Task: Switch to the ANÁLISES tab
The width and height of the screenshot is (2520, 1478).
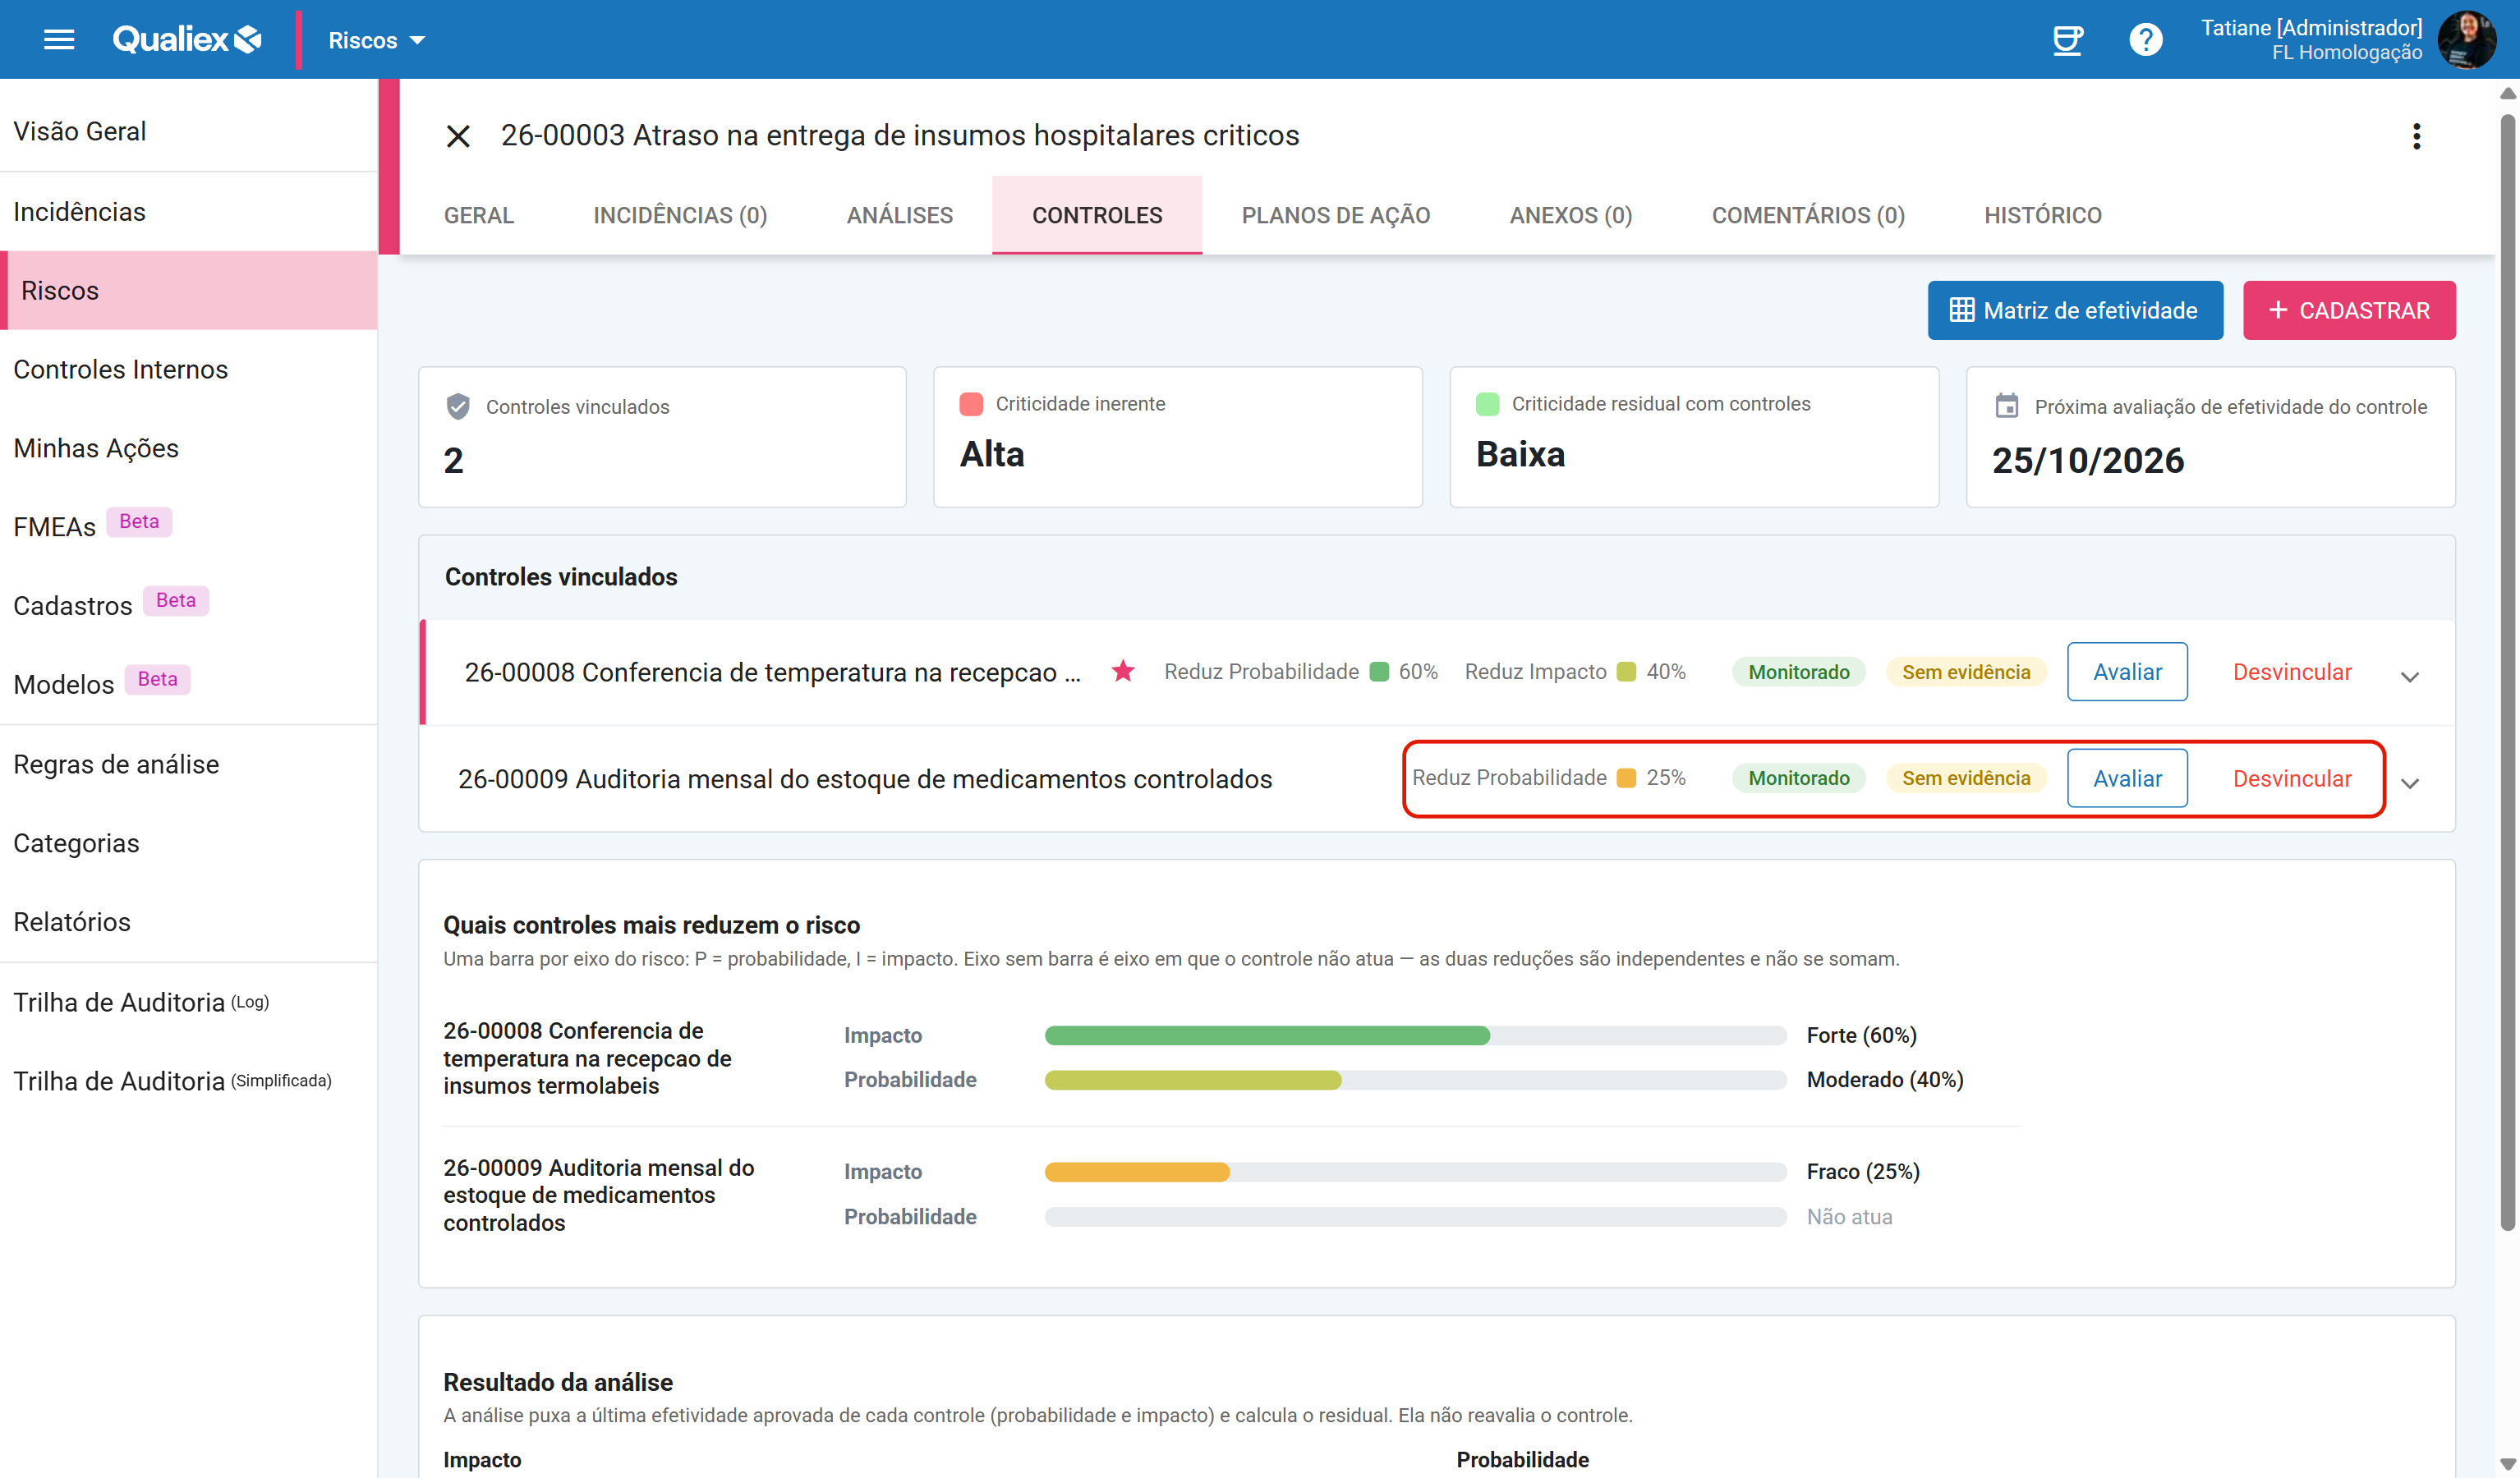Action: (899, 215)
